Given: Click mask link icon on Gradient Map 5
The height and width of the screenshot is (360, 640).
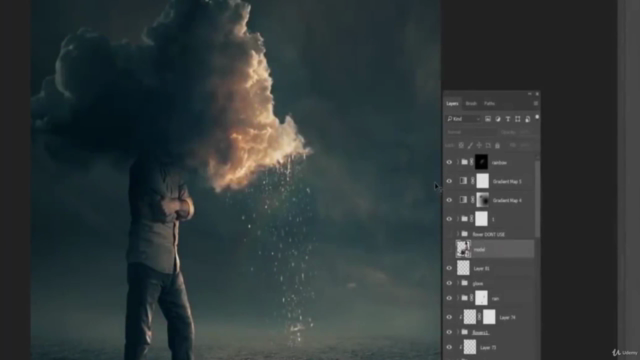Looking at the screenshot, I should (472, 181).
